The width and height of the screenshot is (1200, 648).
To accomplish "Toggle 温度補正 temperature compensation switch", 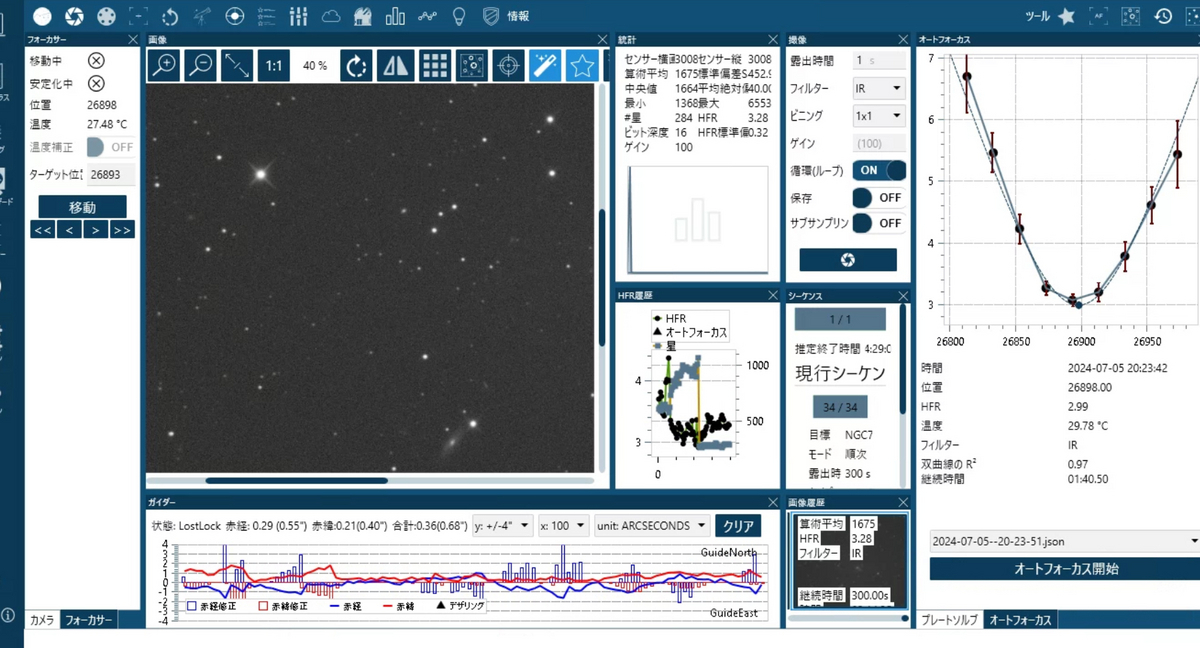I will tap(111, 147).
